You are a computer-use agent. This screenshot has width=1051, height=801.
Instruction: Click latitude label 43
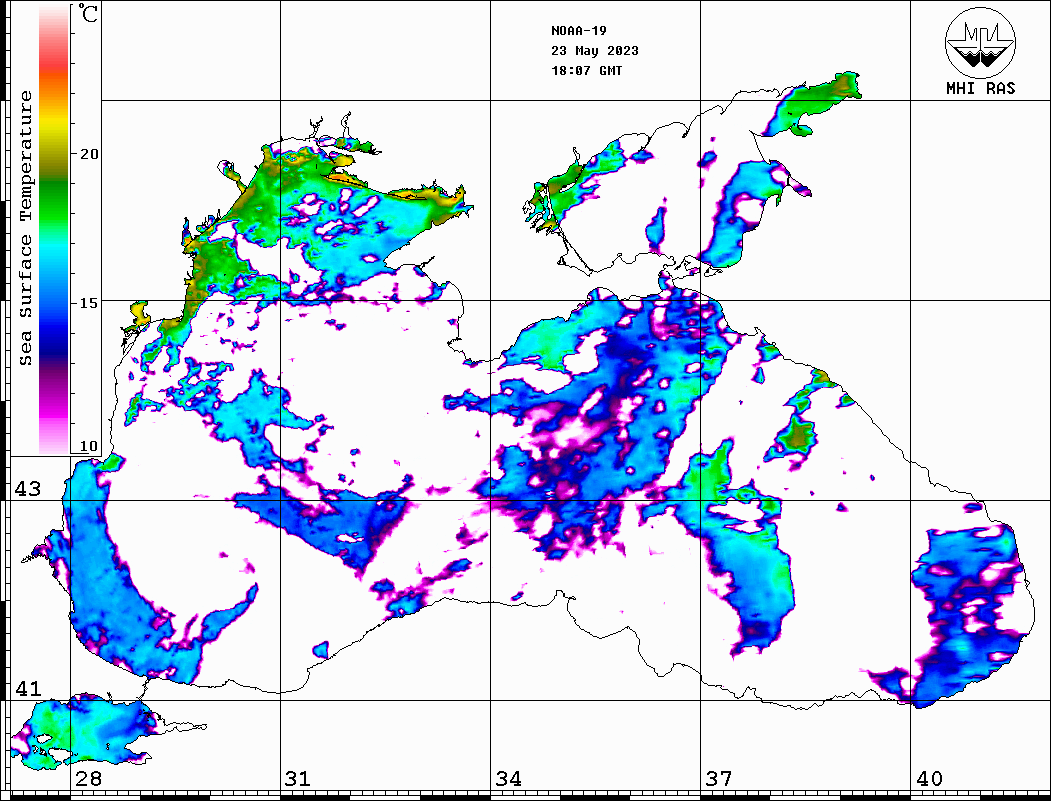click(x=27, y=489)
